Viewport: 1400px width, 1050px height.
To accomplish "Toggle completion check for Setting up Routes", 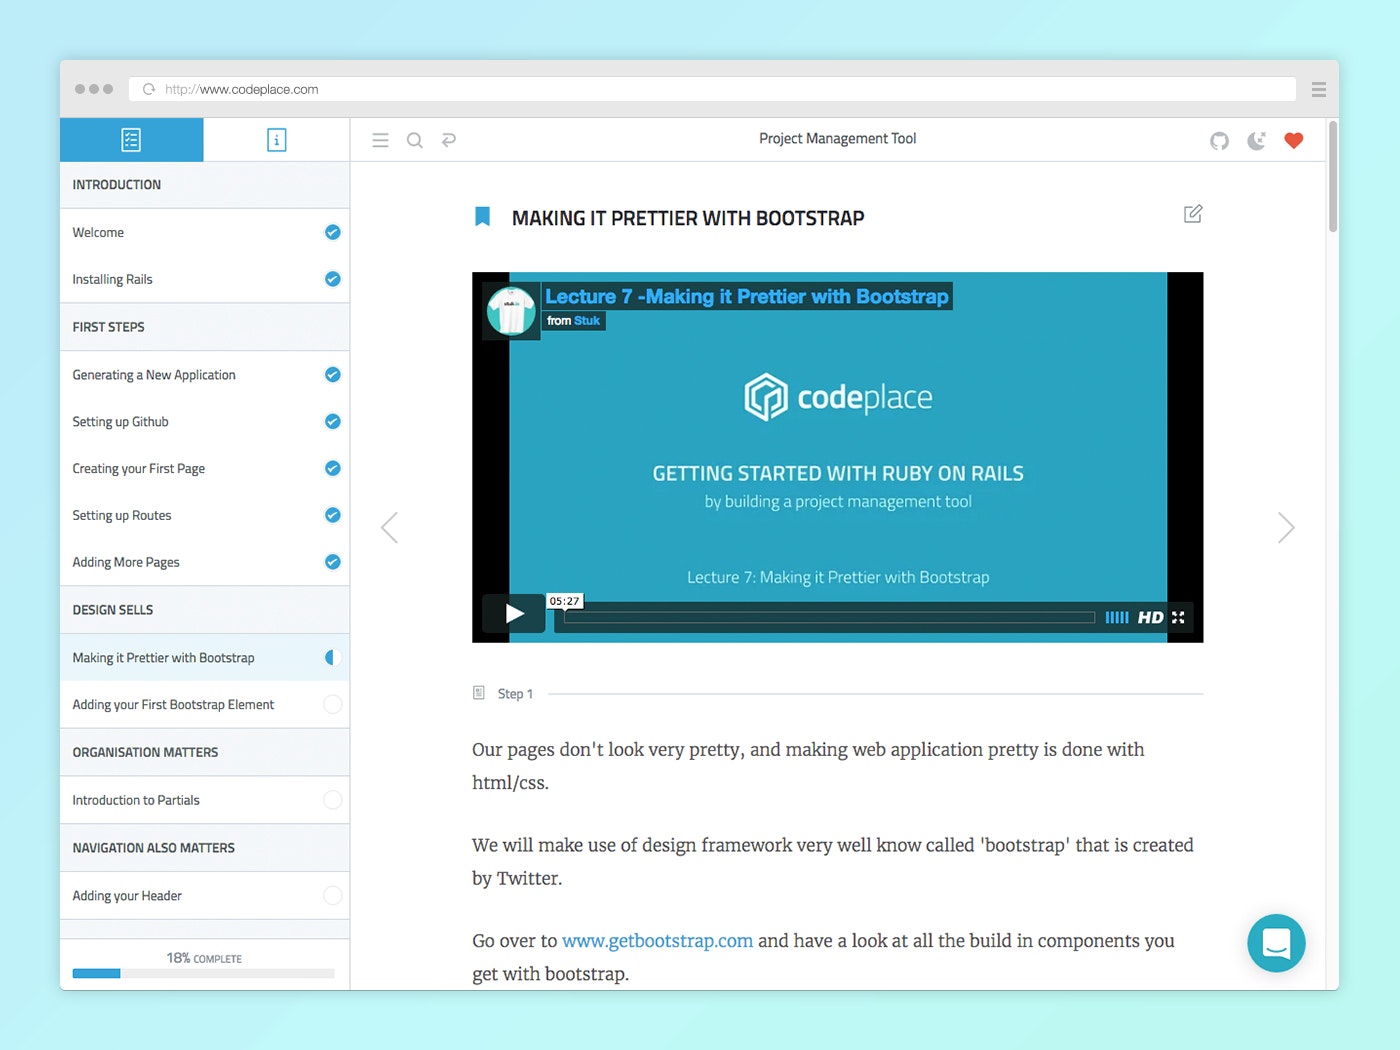I will coord(333,515).
